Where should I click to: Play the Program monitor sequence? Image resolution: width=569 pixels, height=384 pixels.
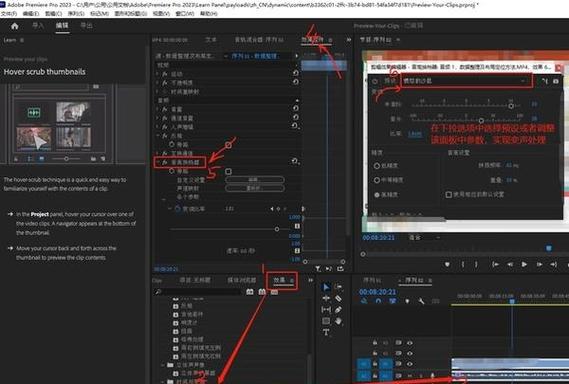coord(524,265)
